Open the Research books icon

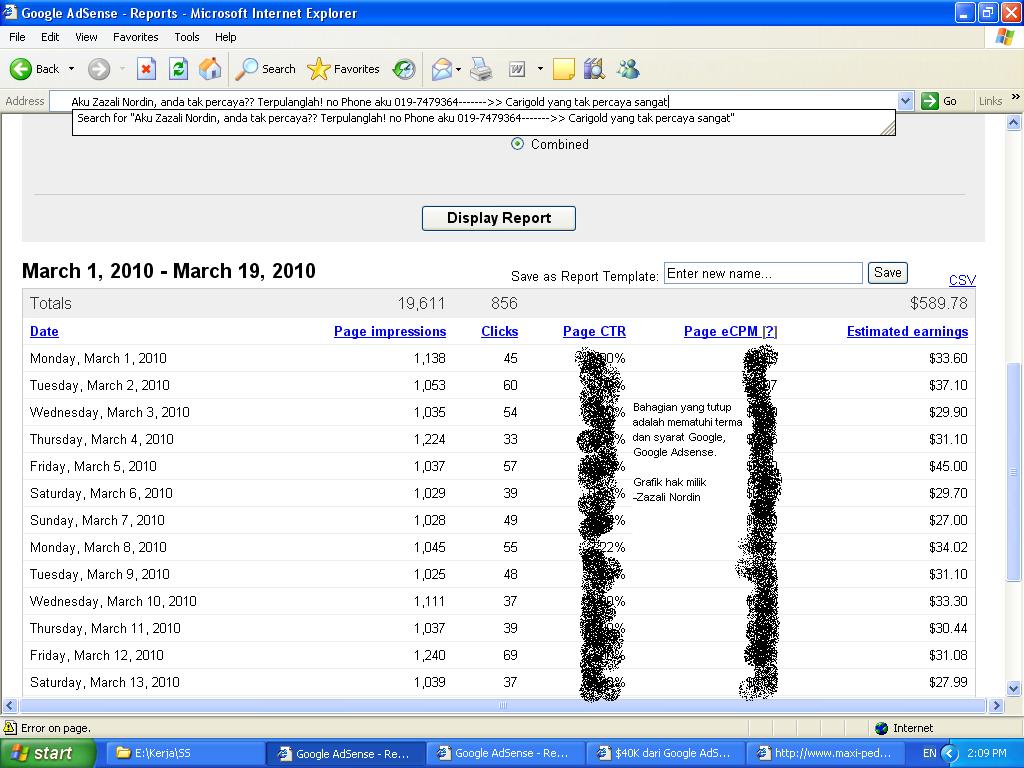click(x=594, y=69)
